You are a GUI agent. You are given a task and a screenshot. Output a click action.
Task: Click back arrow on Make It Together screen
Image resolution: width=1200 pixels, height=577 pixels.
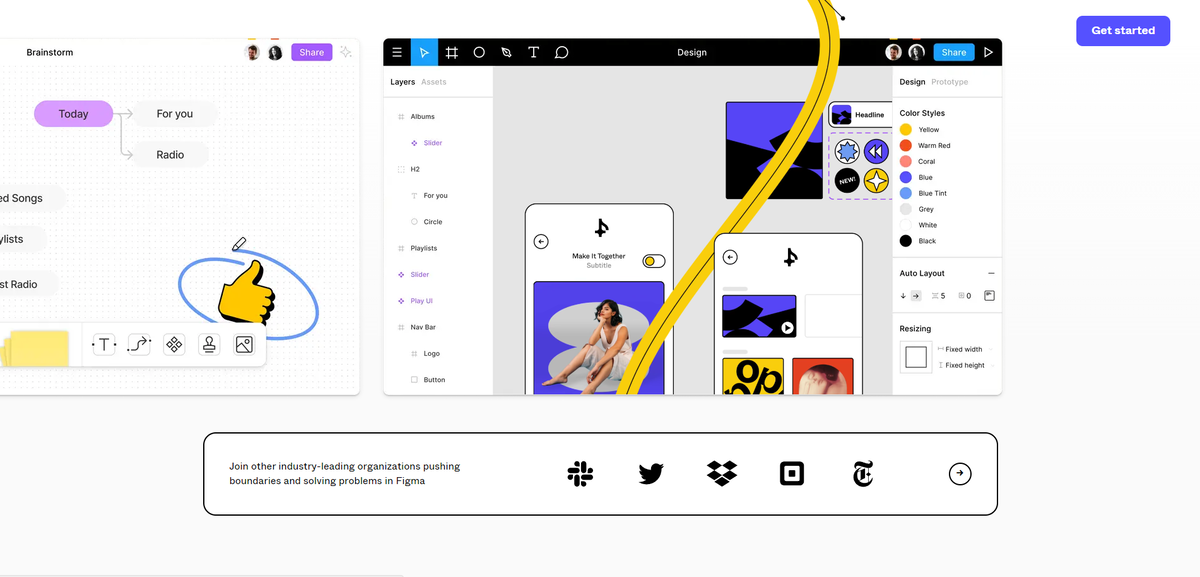coord(541,241)
